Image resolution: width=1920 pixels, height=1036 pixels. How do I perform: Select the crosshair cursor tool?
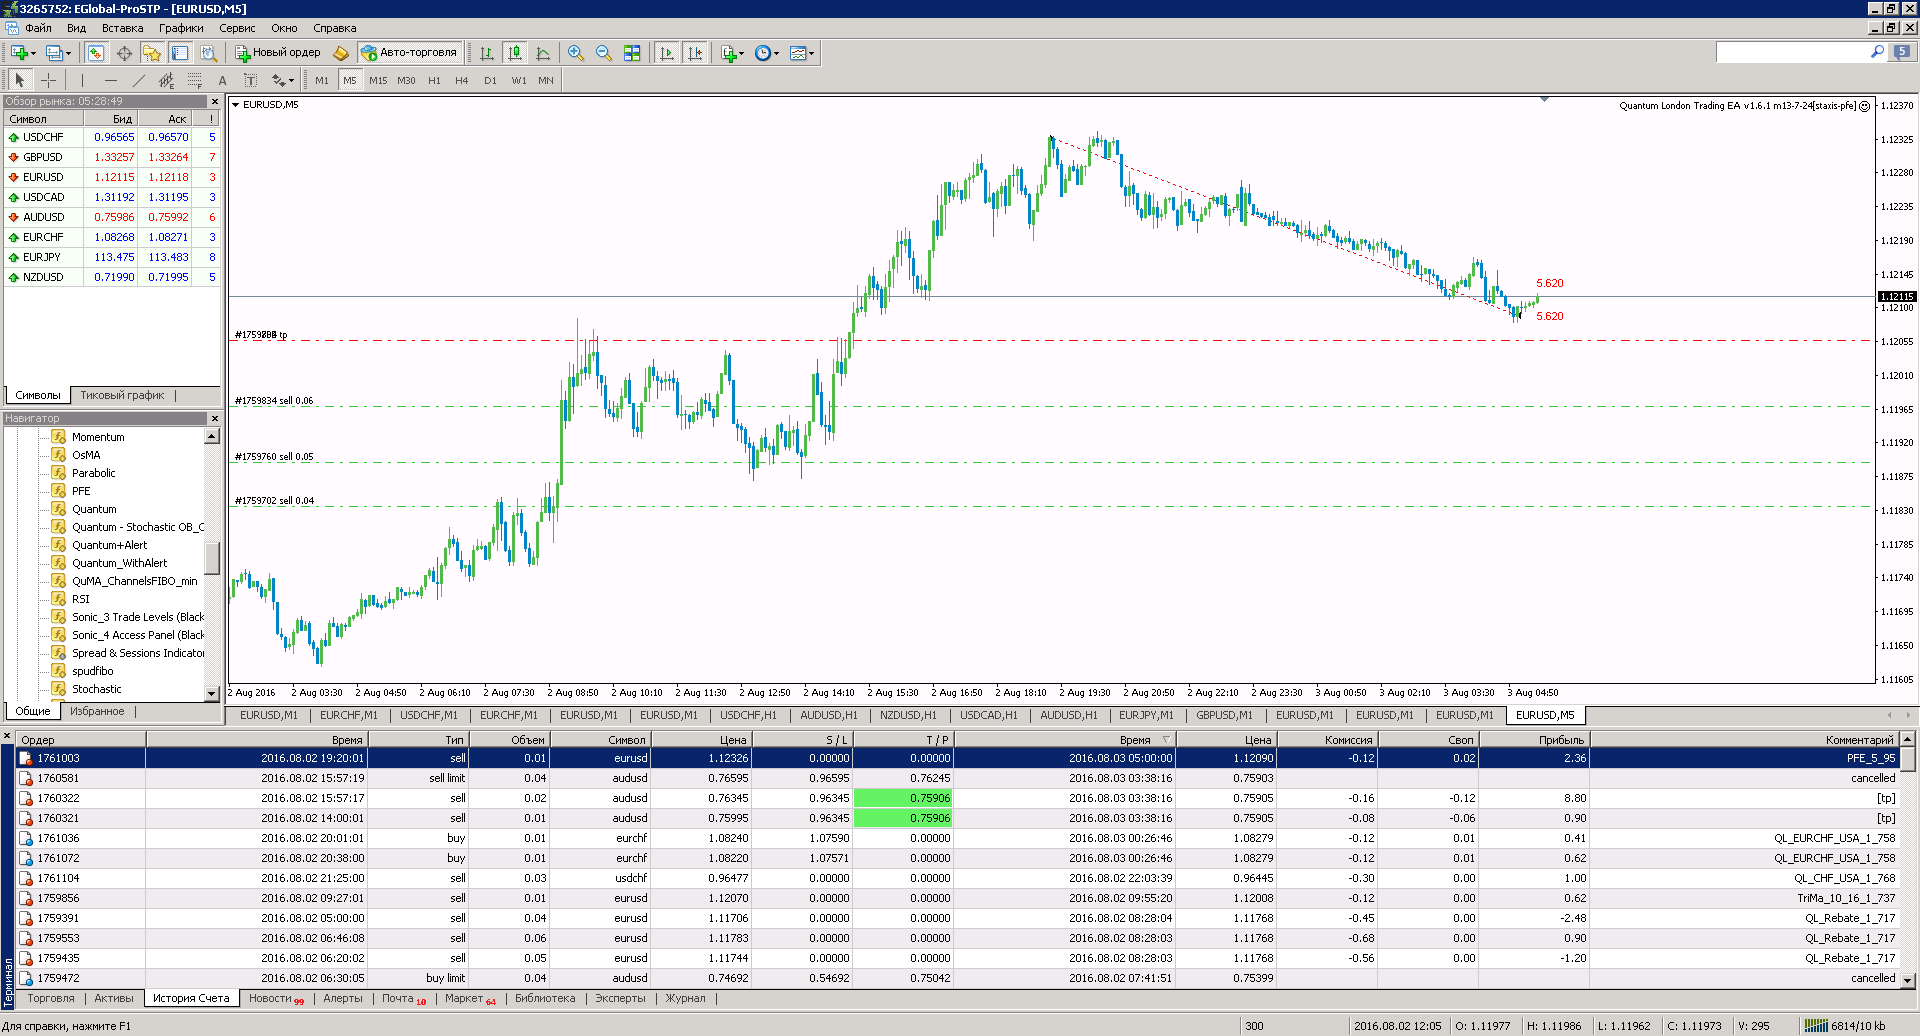(48, 80)
